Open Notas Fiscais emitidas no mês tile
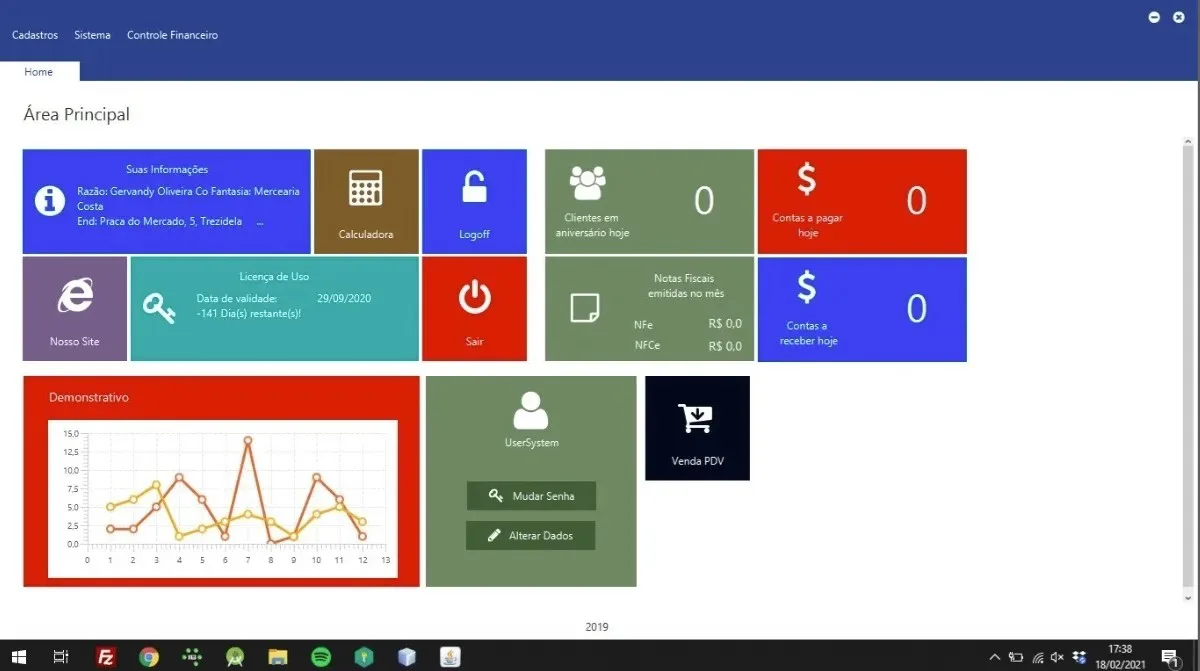 649,309
